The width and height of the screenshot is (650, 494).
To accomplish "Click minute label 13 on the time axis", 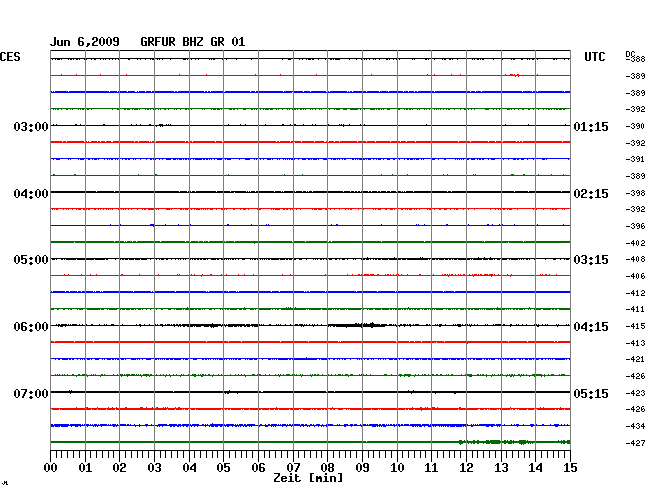I will 501,468.
